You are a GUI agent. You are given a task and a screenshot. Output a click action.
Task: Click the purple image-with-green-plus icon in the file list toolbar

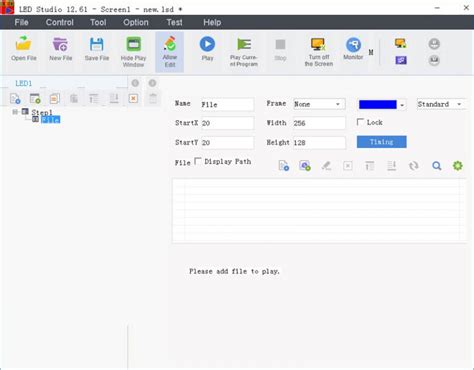[x=305, y=165]
